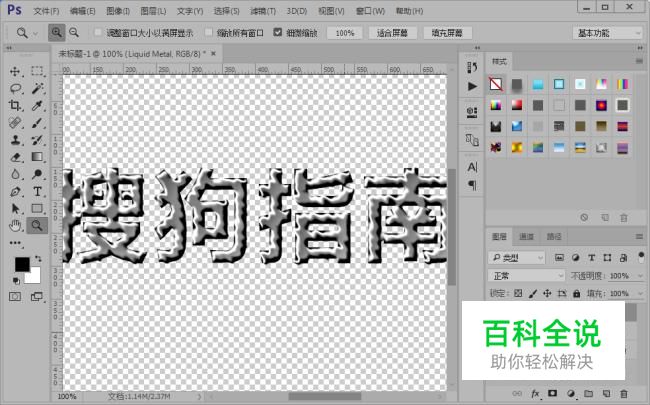Swap foreground and background colors
This screenshot has width=650, height=405.
click(x=38, y=259)
